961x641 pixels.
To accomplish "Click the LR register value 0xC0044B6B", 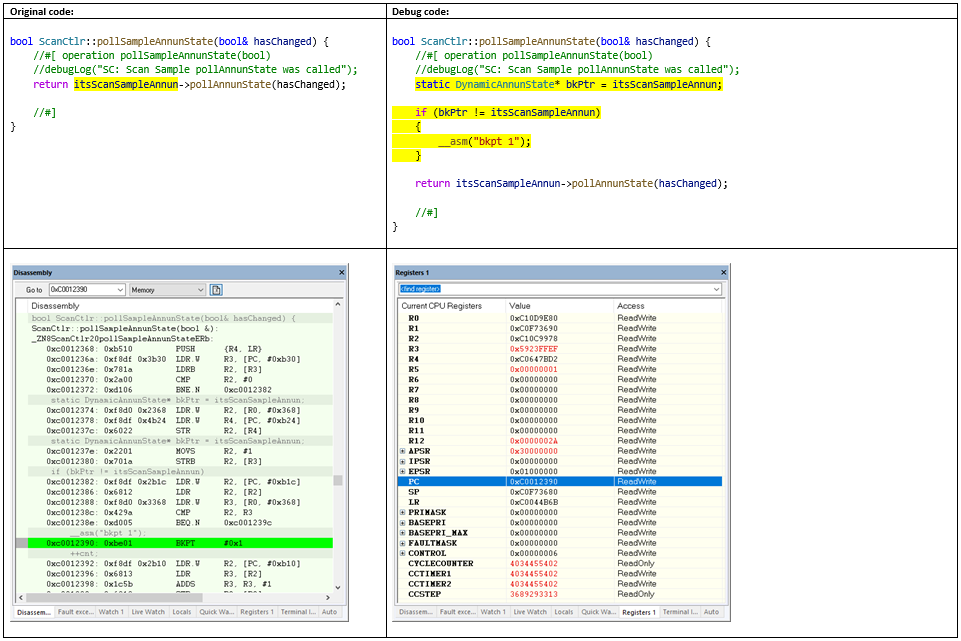I will click(x=534, y=503).
